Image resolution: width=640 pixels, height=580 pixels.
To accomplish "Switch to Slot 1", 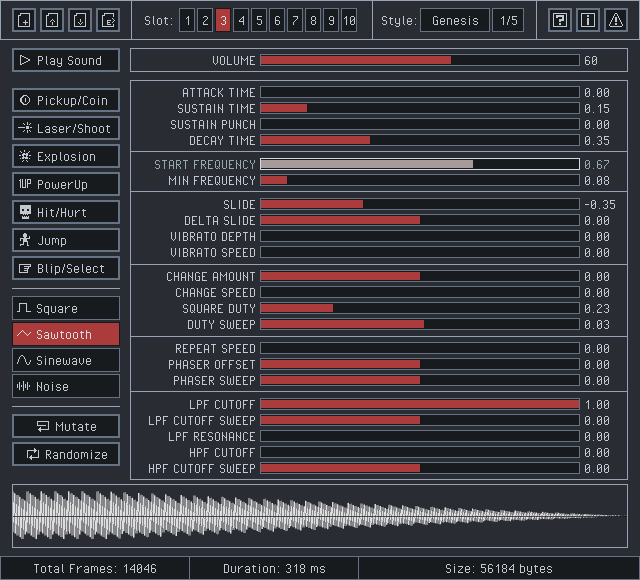I will (187, 20).
